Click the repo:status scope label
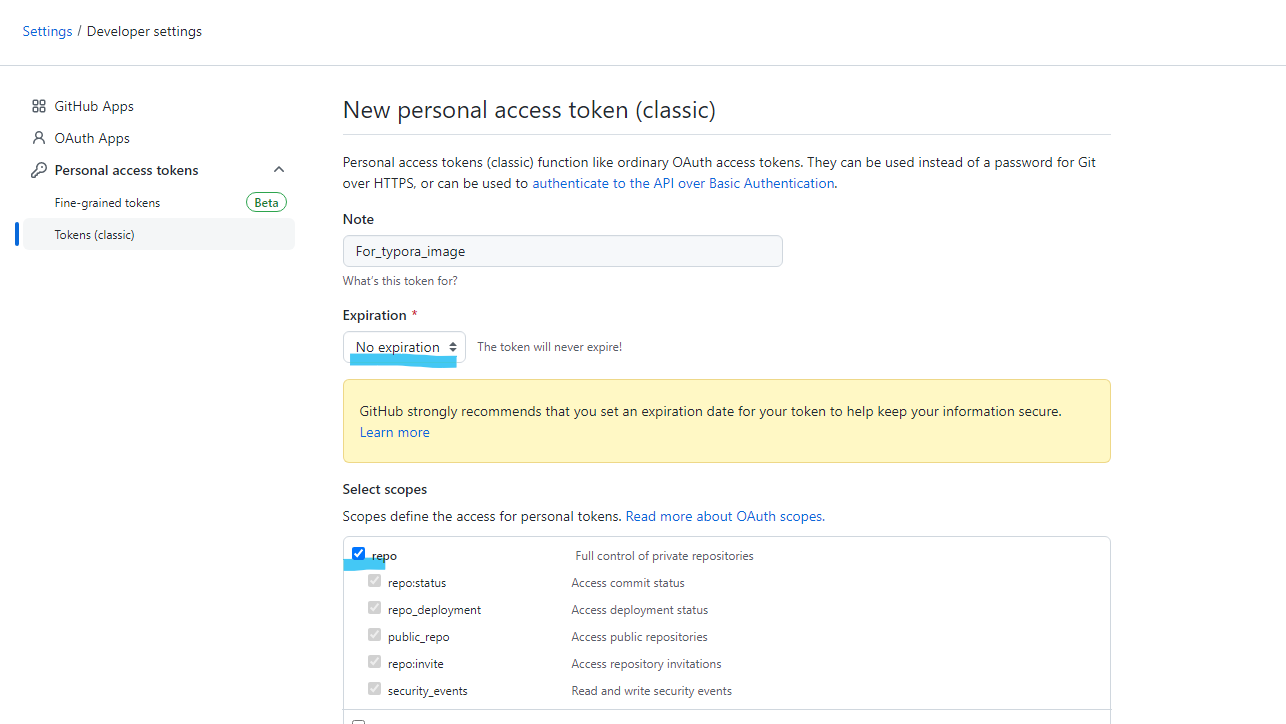Screen dimensions: 1286x724 tap(417, 583)
